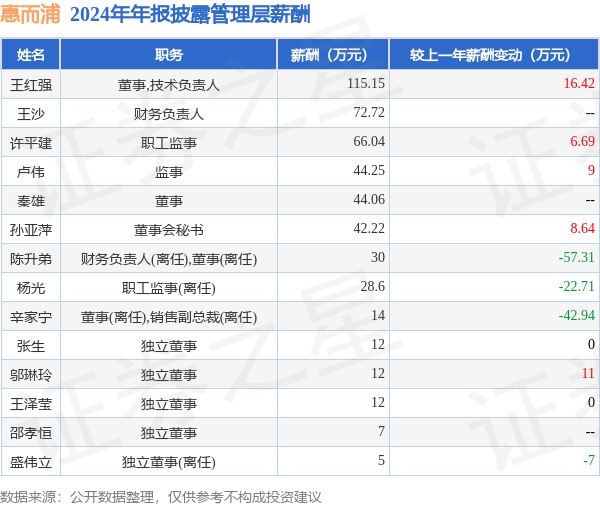Click the change value -42.94
The height and width of the screenshot is (506, 600).
tap(576, 315)
